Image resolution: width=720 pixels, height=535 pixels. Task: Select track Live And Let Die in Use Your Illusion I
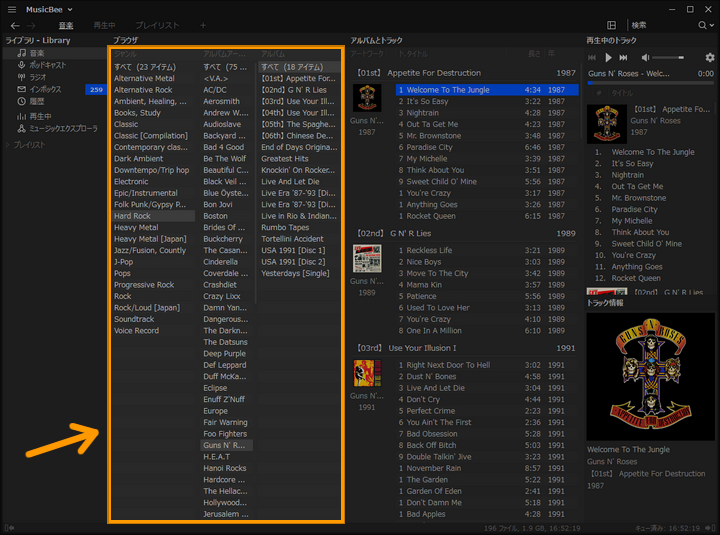(x=487, y=388)
